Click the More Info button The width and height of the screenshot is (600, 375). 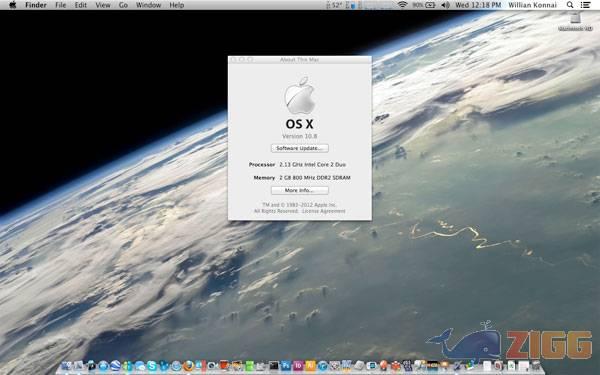(300, 190)
